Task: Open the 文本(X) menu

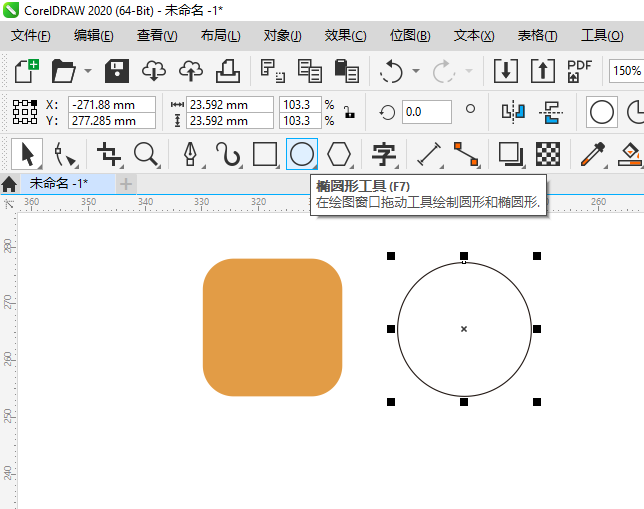Action: (x=474, y=36)
